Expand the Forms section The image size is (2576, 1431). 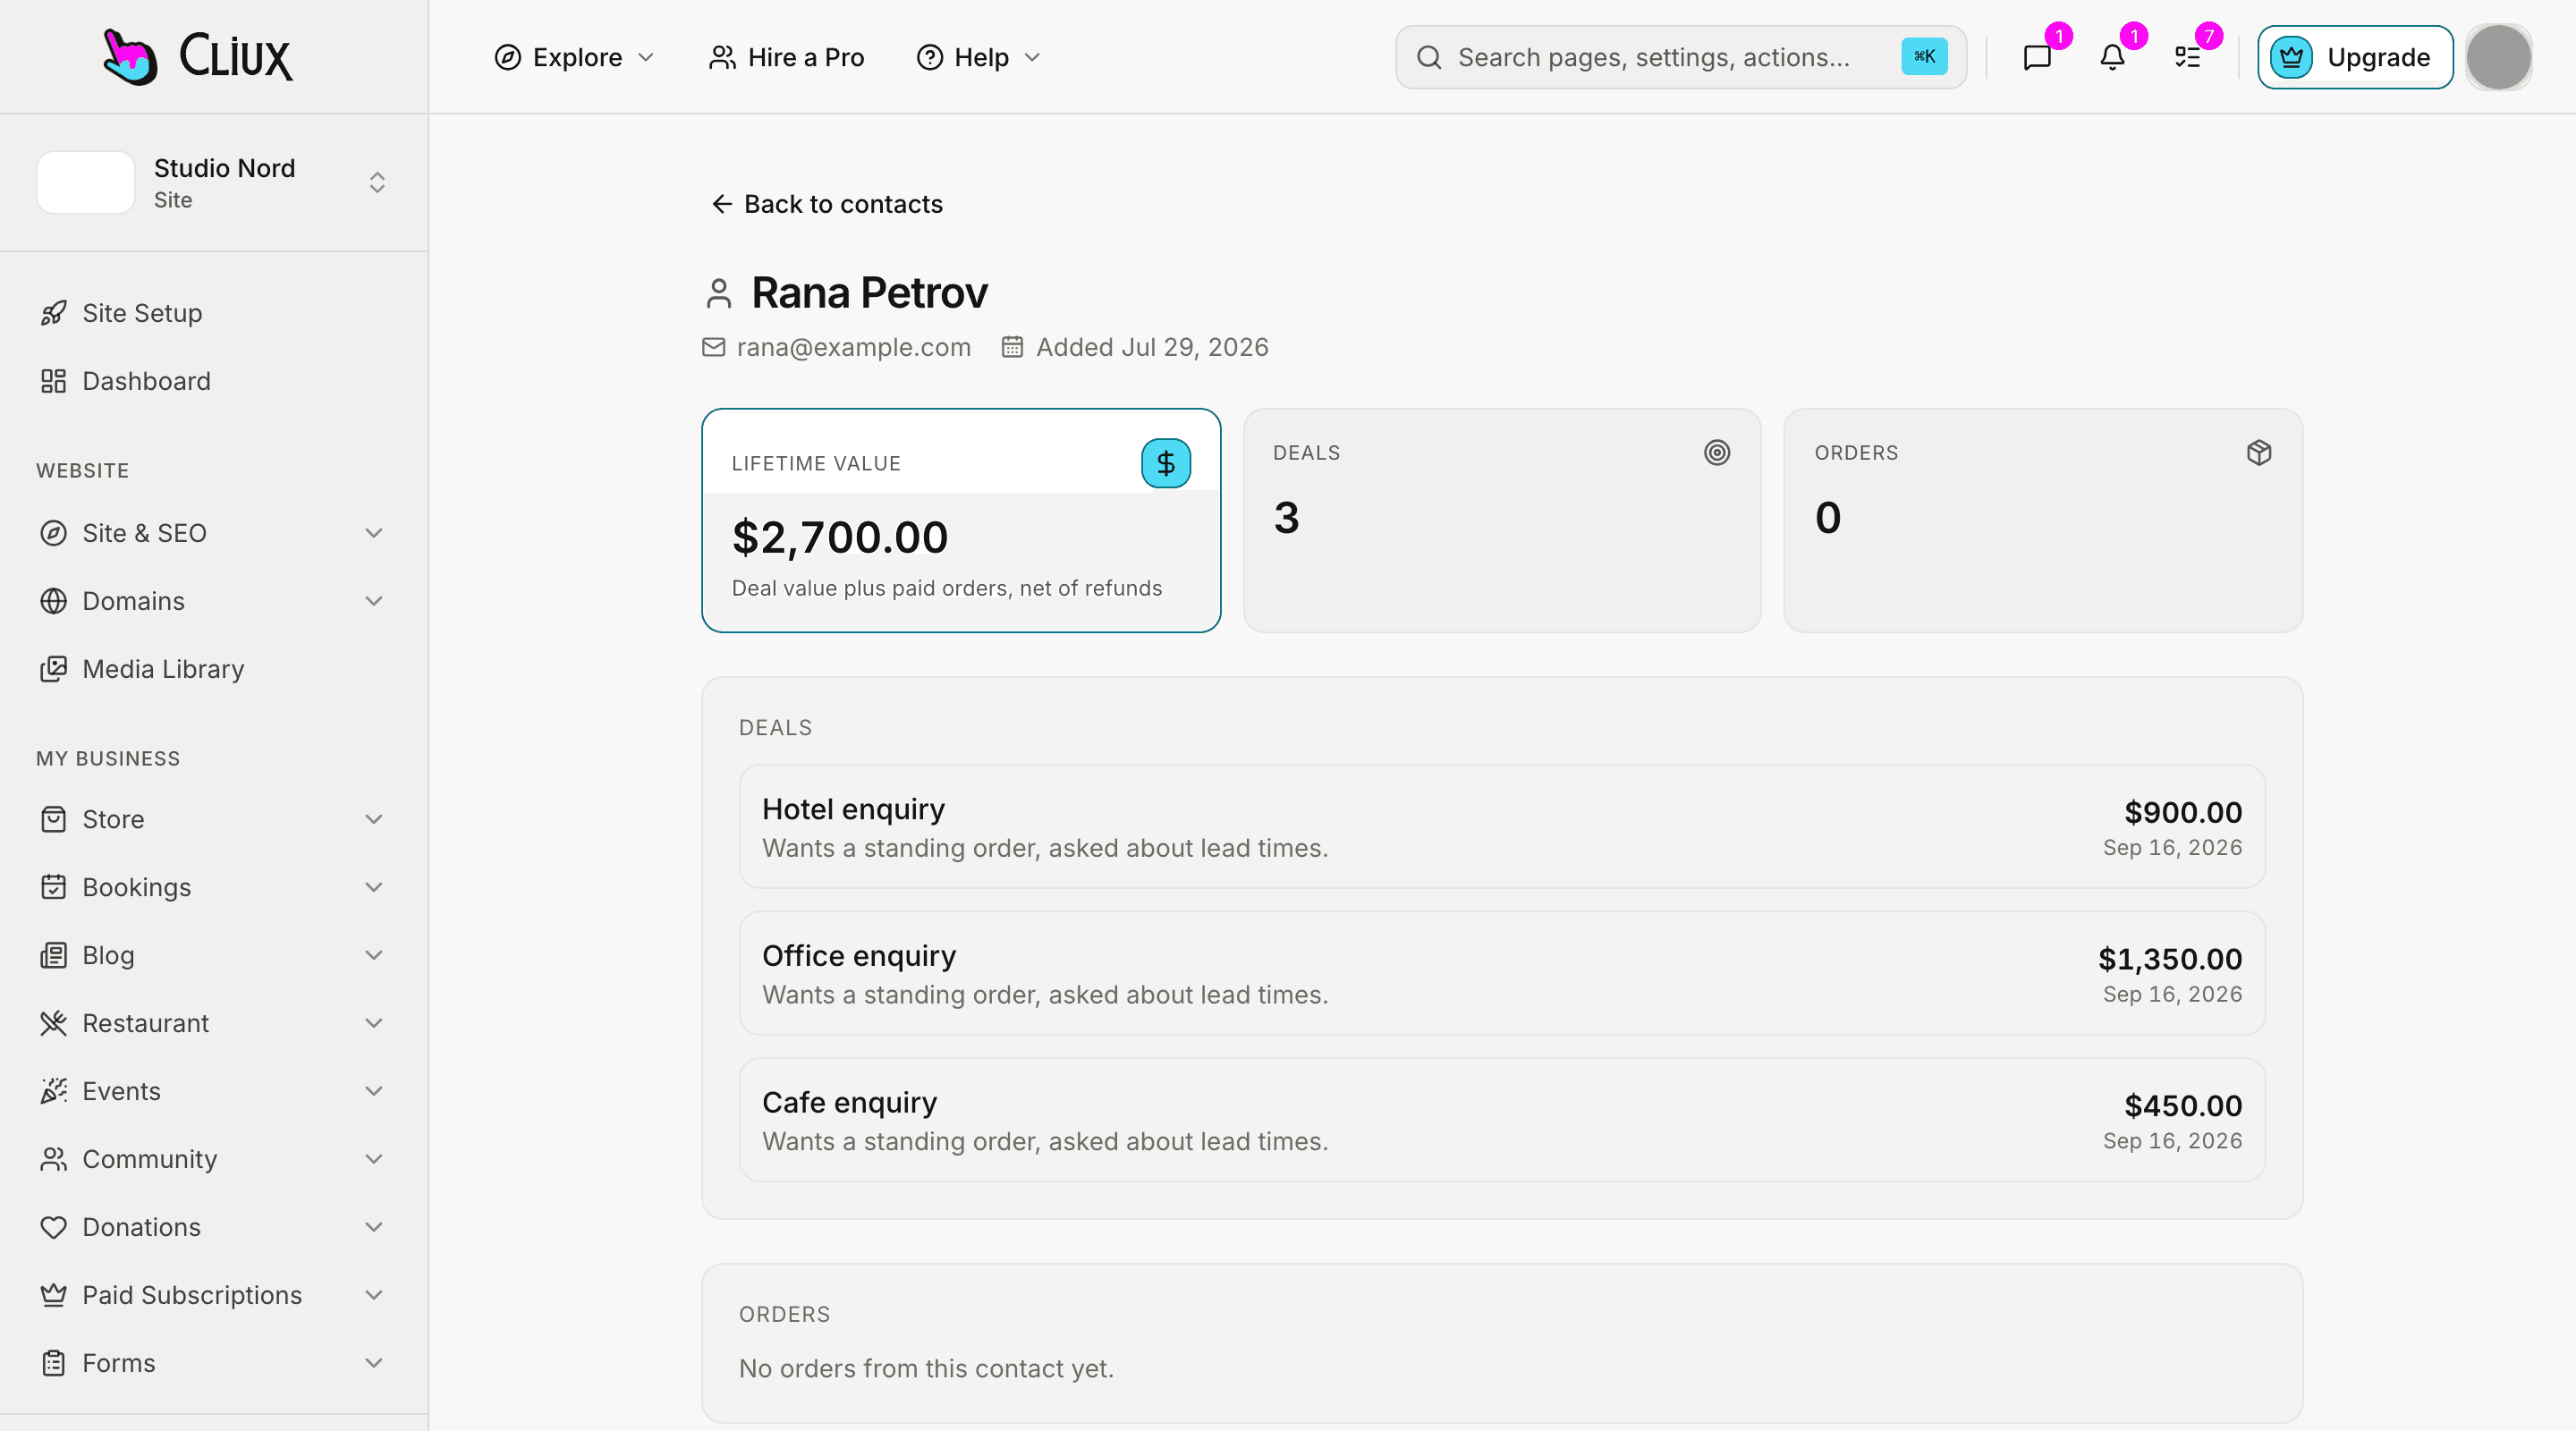[x=214, y=1363]
